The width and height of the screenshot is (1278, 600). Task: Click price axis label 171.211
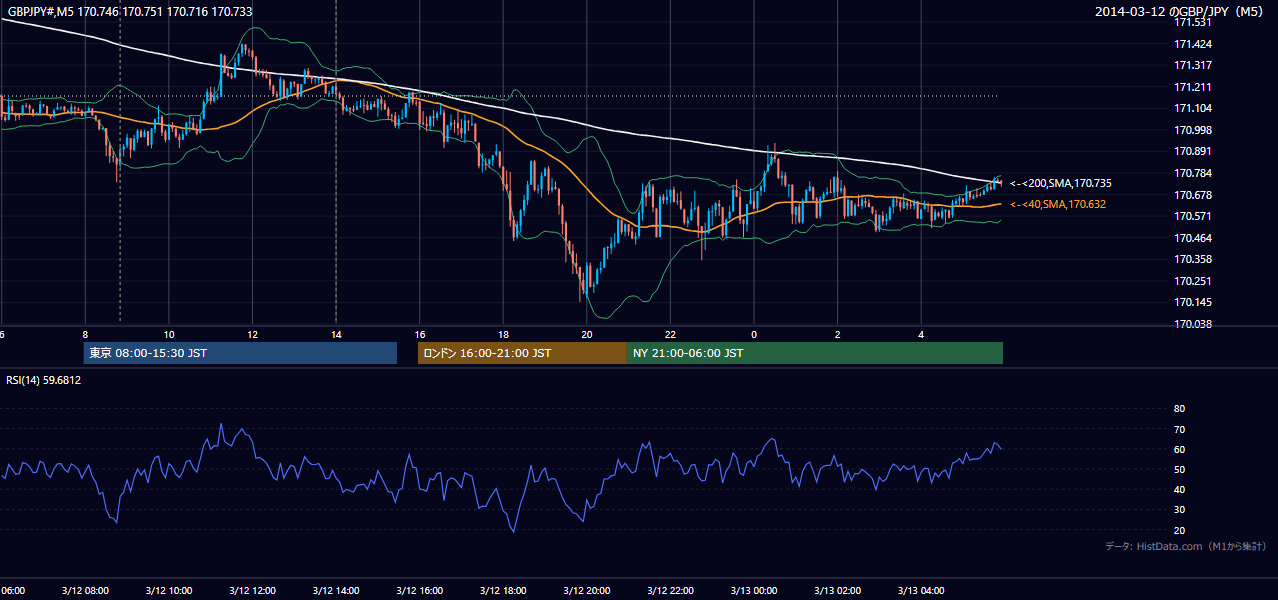click(x=1192, y=87)
